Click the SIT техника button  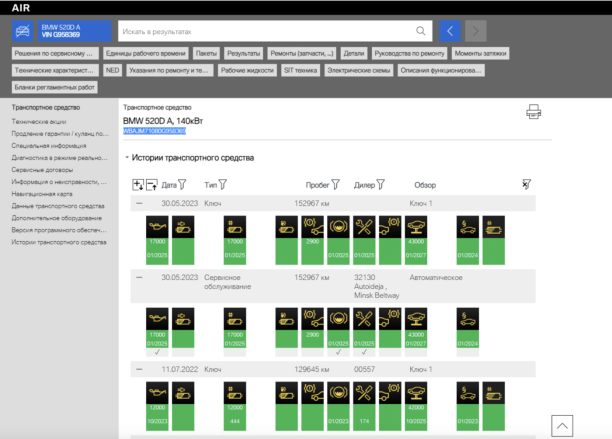click(301, 70)
